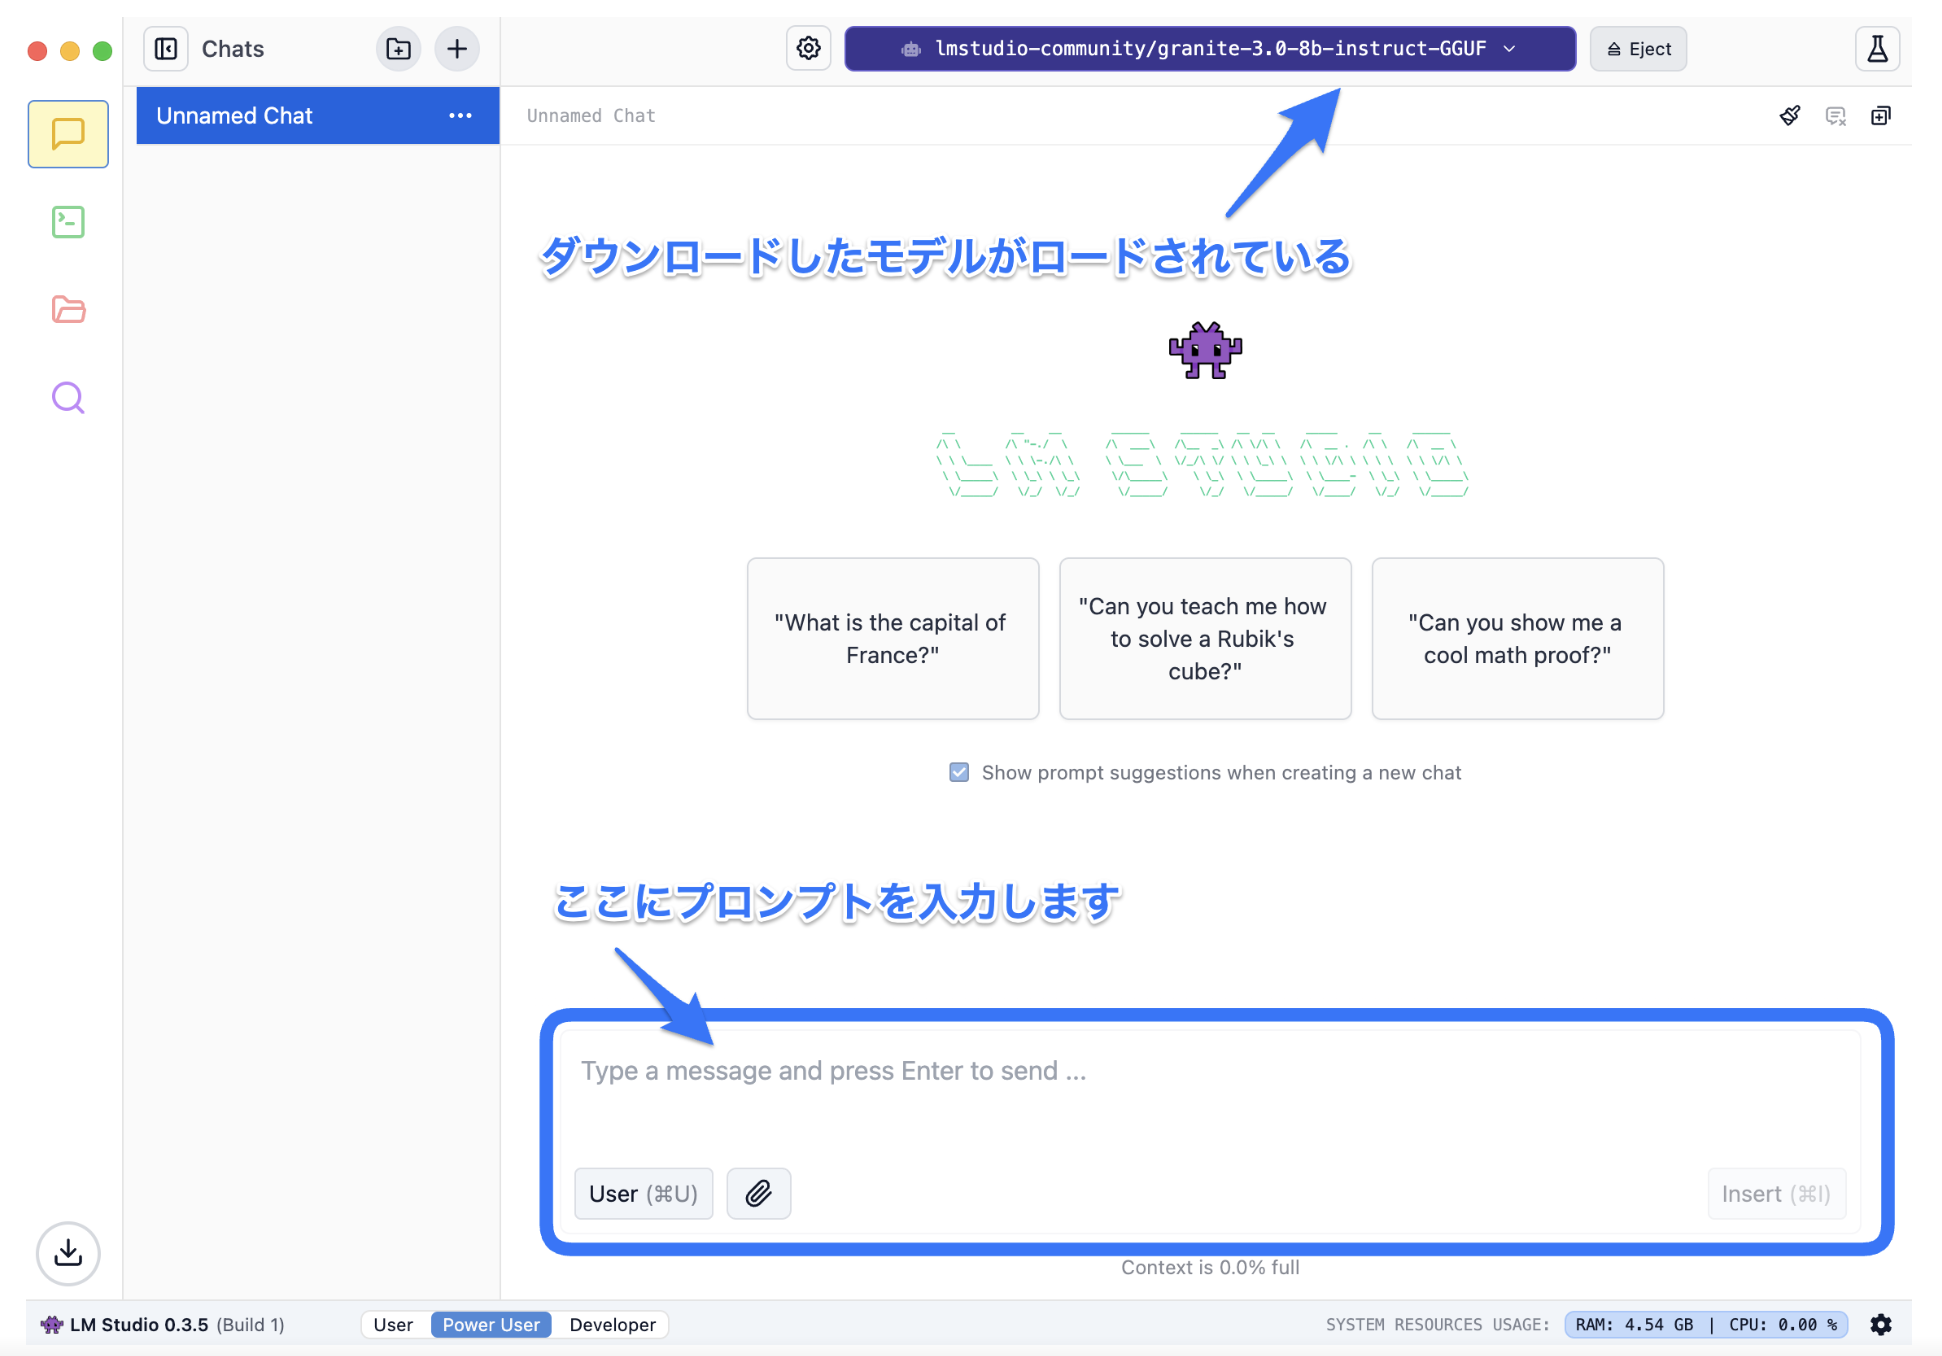
Task: Start a new chat with plus icon
Action: (x=457, y=49)
